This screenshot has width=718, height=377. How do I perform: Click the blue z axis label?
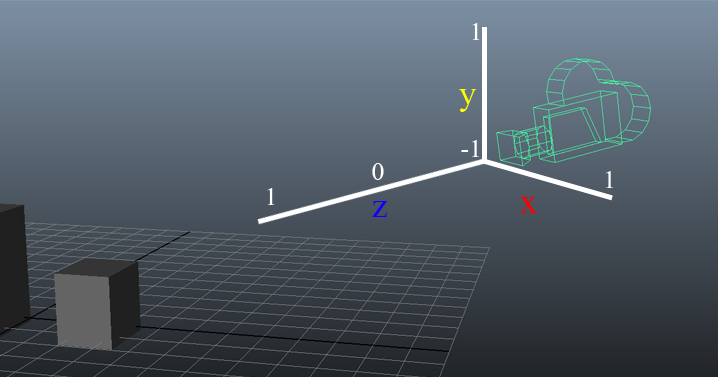pyautogui.click(x=380, y=208)
